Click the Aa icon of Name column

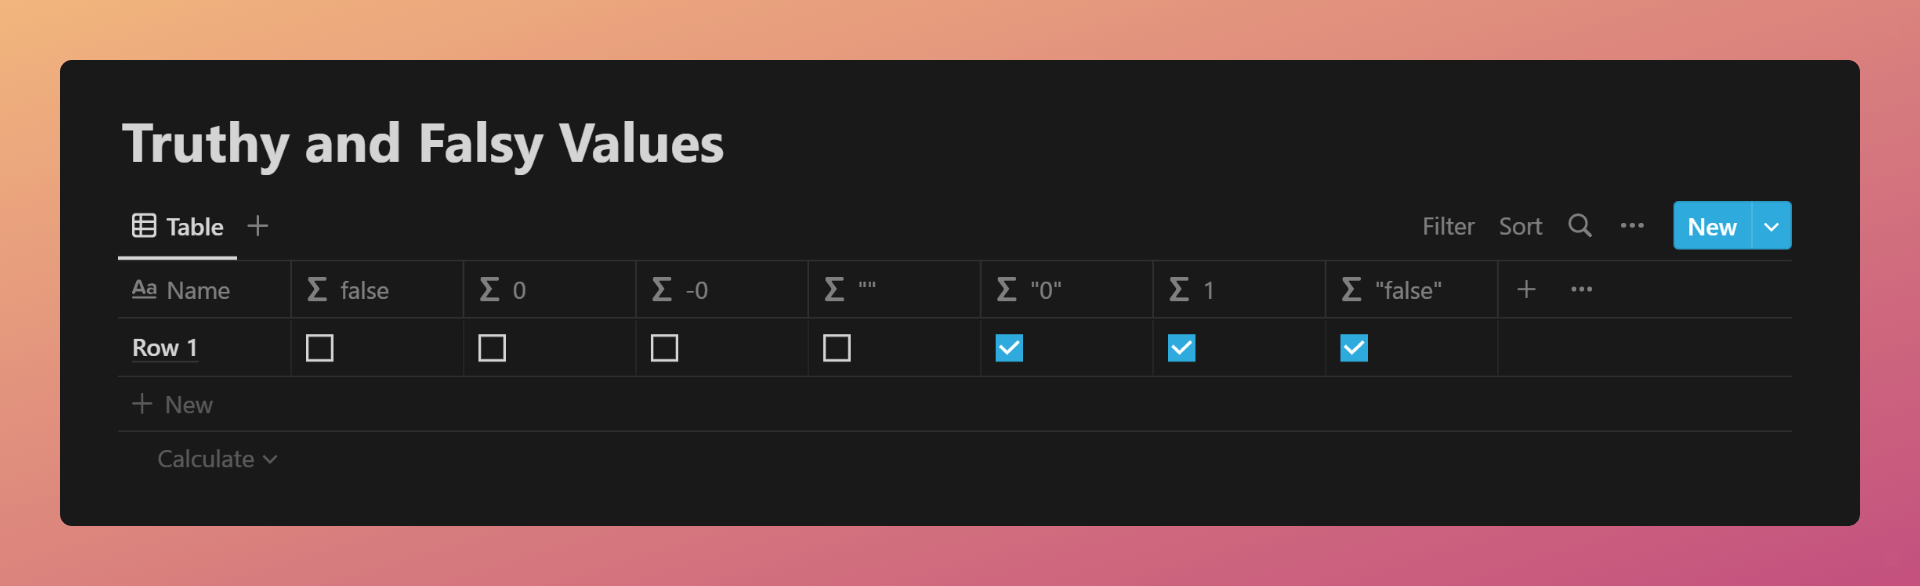(x=144, y=289)
